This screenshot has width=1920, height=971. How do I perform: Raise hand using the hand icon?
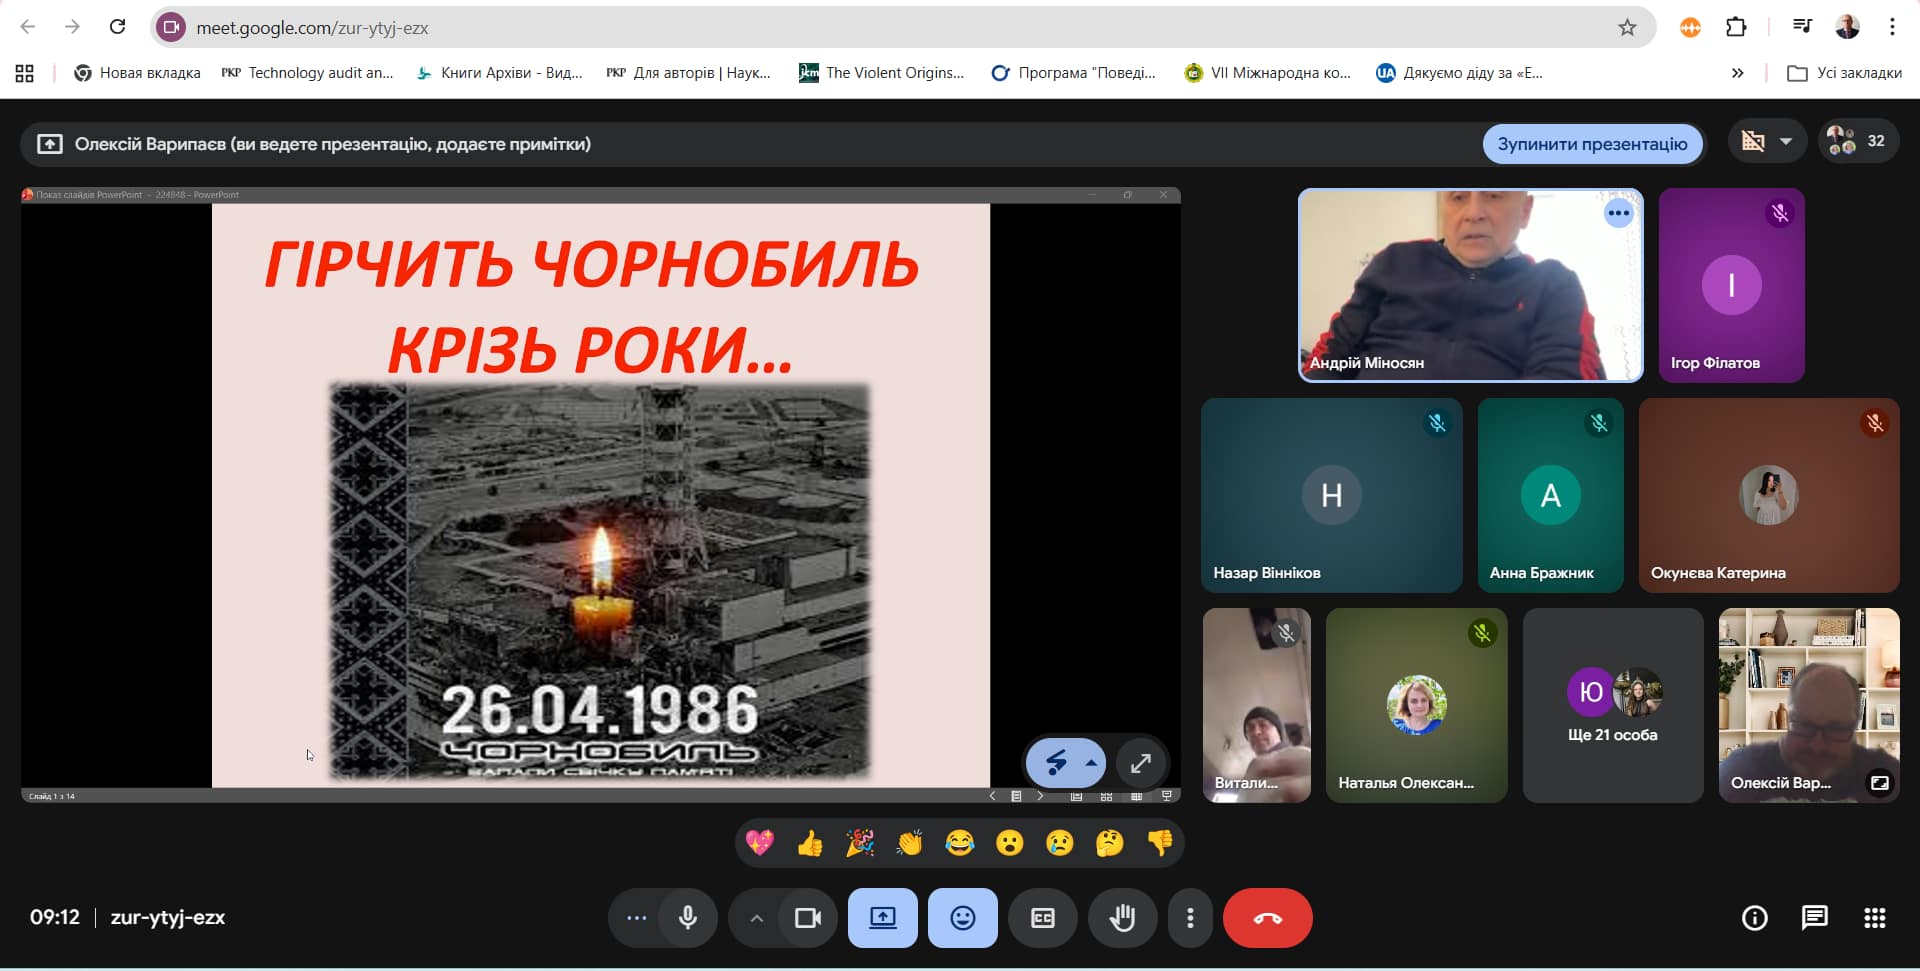click(1122, 918)
